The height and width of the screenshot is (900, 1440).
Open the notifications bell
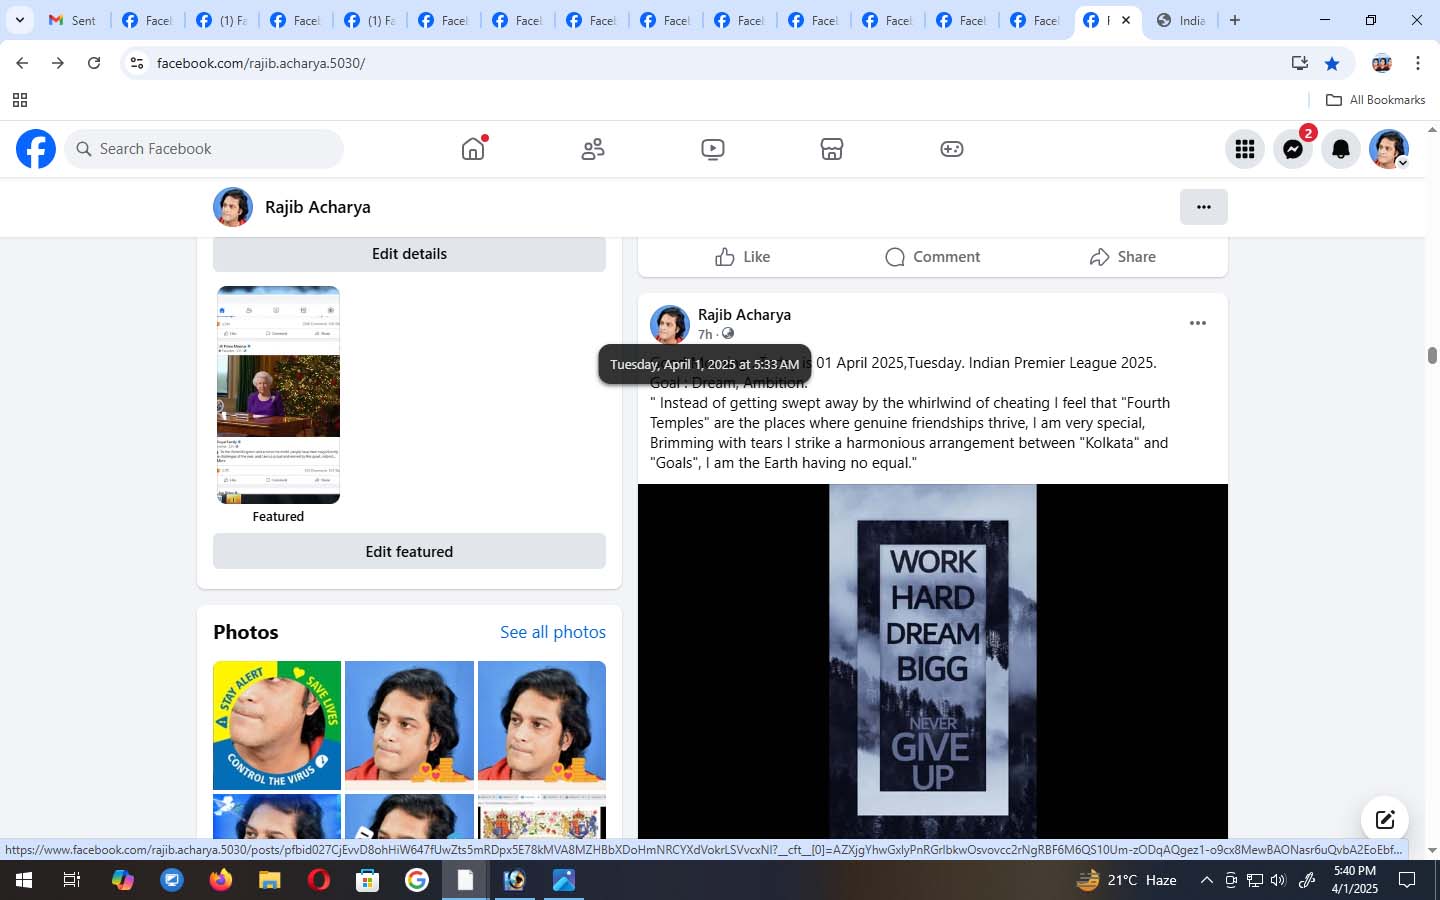click(1341, 149)
